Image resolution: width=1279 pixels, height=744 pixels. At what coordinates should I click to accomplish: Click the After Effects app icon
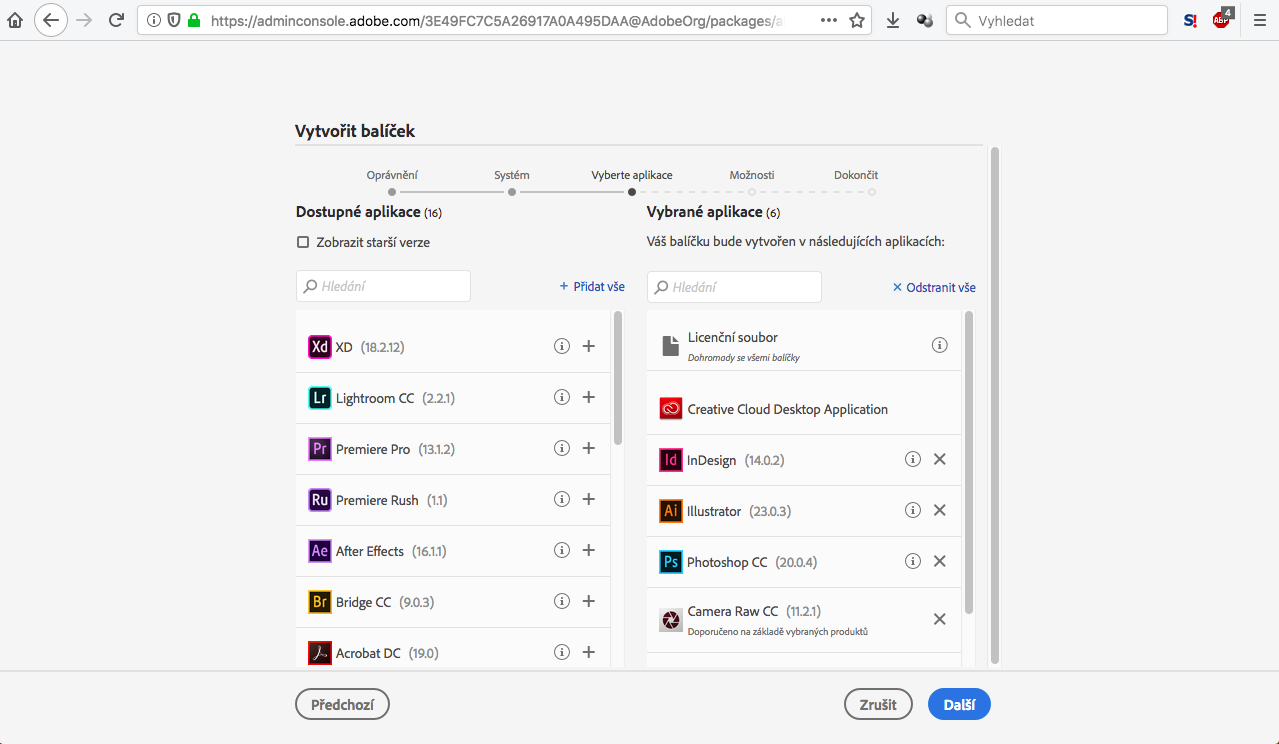320,551
